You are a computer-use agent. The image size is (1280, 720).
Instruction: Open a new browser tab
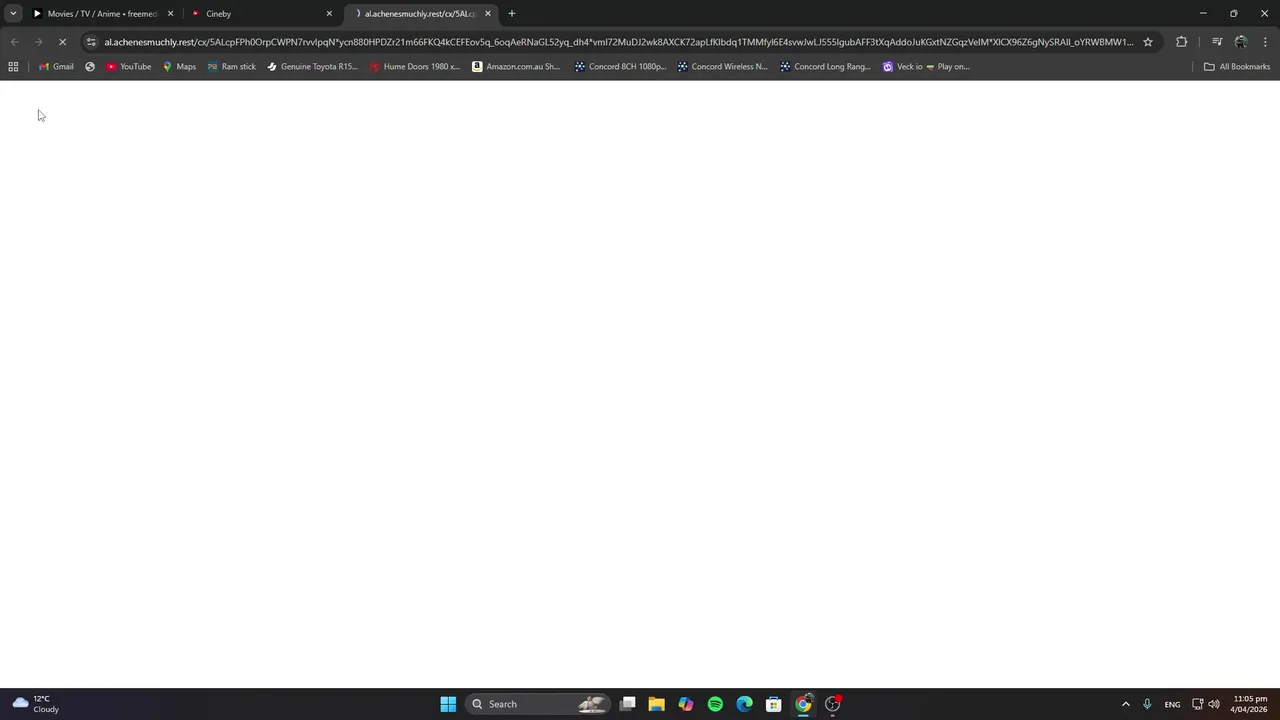click(x=512, y=14)
